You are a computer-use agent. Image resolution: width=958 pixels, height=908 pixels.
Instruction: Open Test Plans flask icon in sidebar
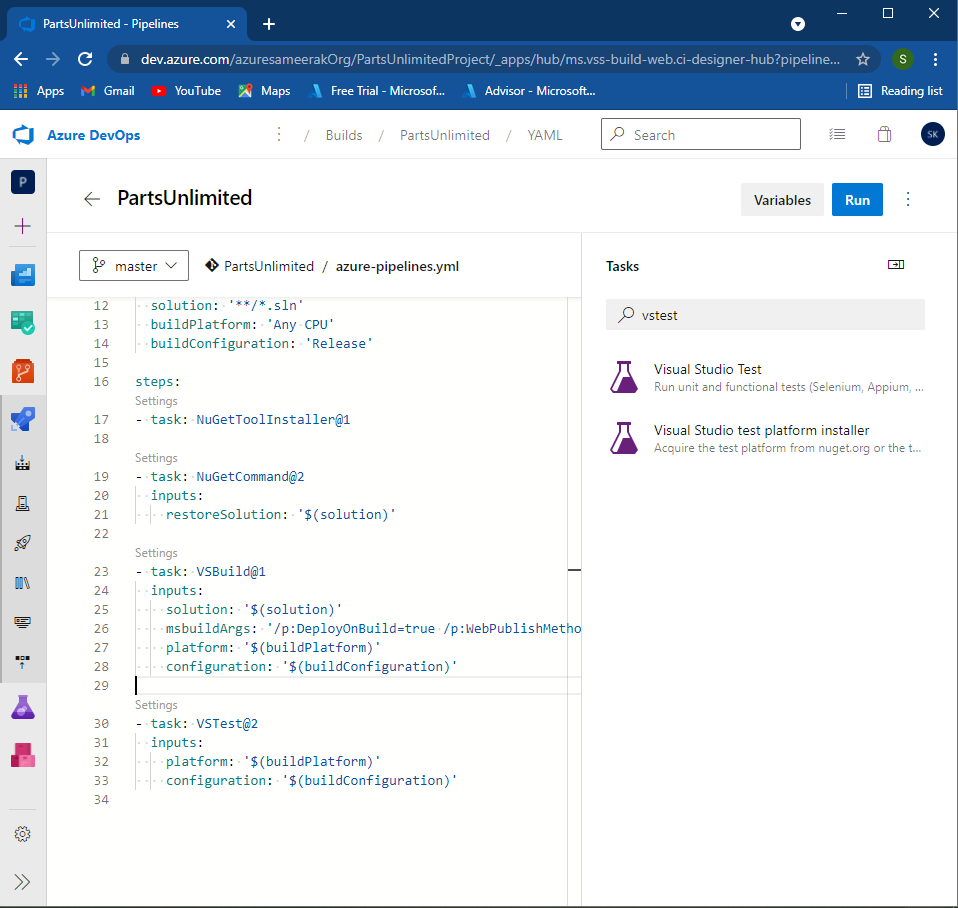(23, 707)
